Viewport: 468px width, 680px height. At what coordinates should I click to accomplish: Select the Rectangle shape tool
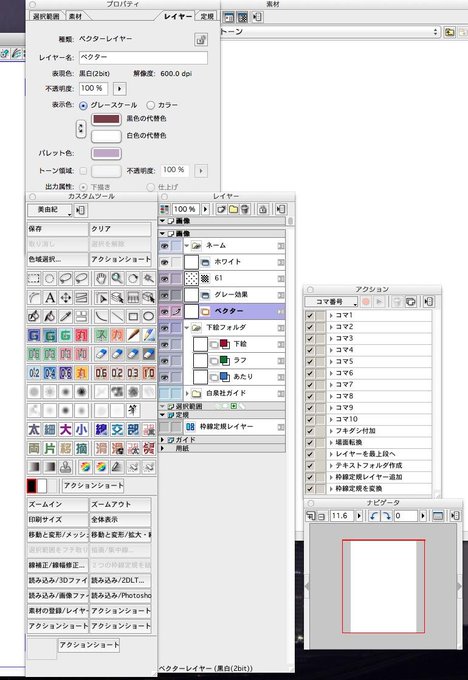tap(133, 316)
